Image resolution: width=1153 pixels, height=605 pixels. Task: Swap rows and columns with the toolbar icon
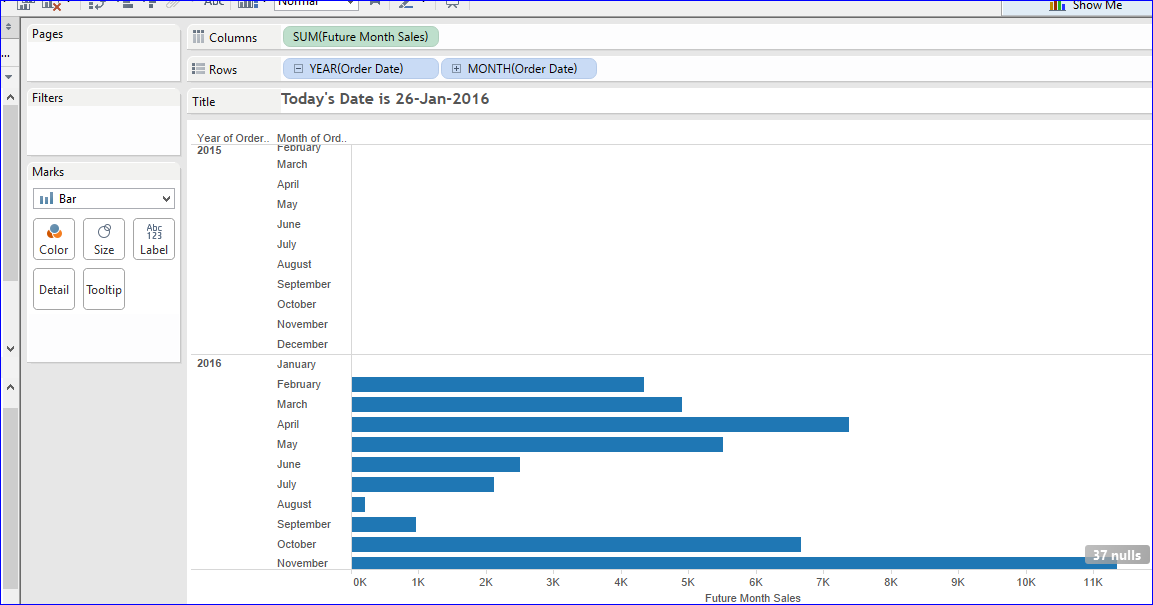coord(98,5)
